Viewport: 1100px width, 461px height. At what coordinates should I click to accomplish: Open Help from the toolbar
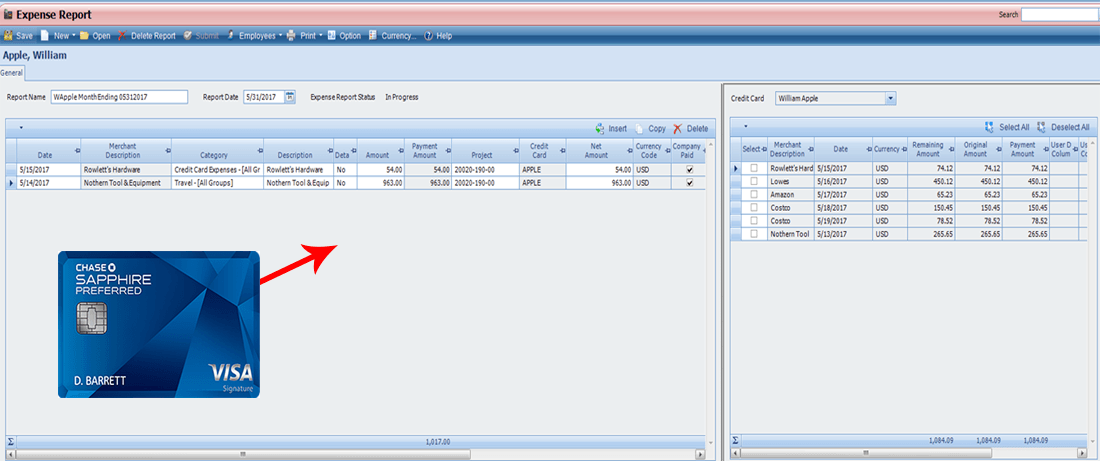point(438,36)
